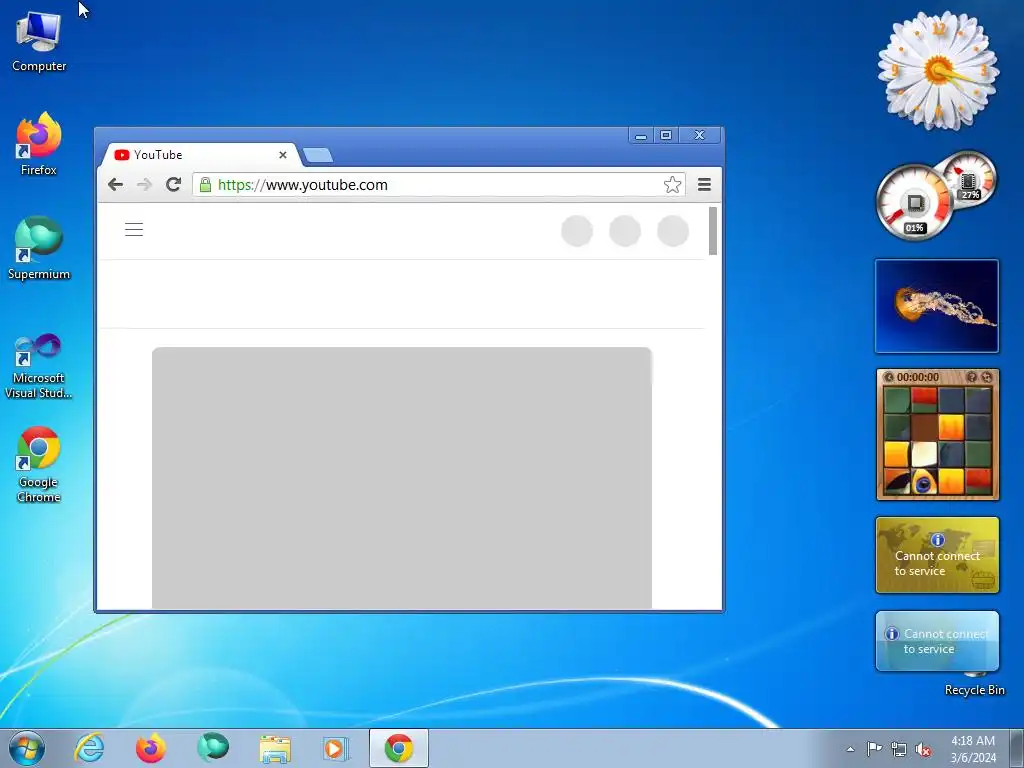This screenshot has height=768, width=1024.
Task: Click the address bar showing www.youtube.com
Action: [x=439, y=185]
